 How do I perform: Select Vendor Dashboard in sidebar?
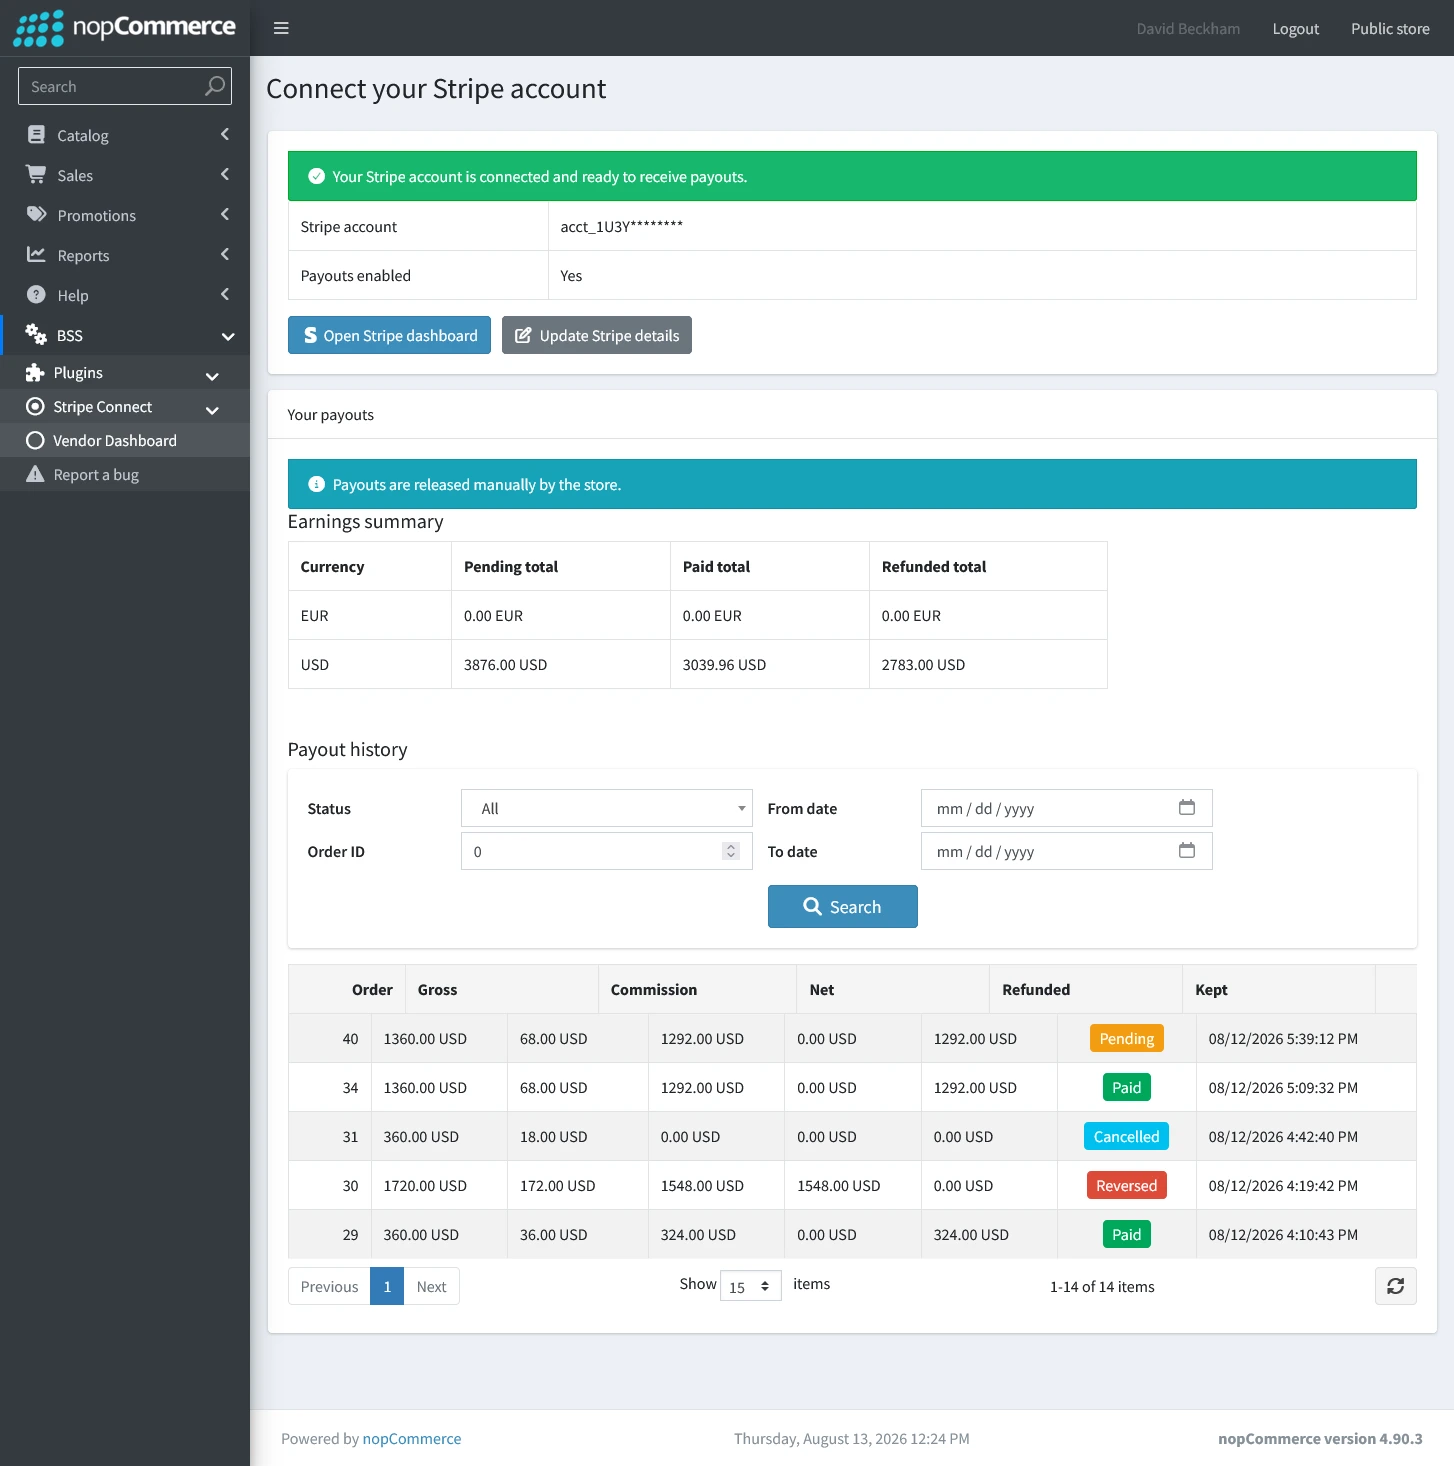pos(125,441)
